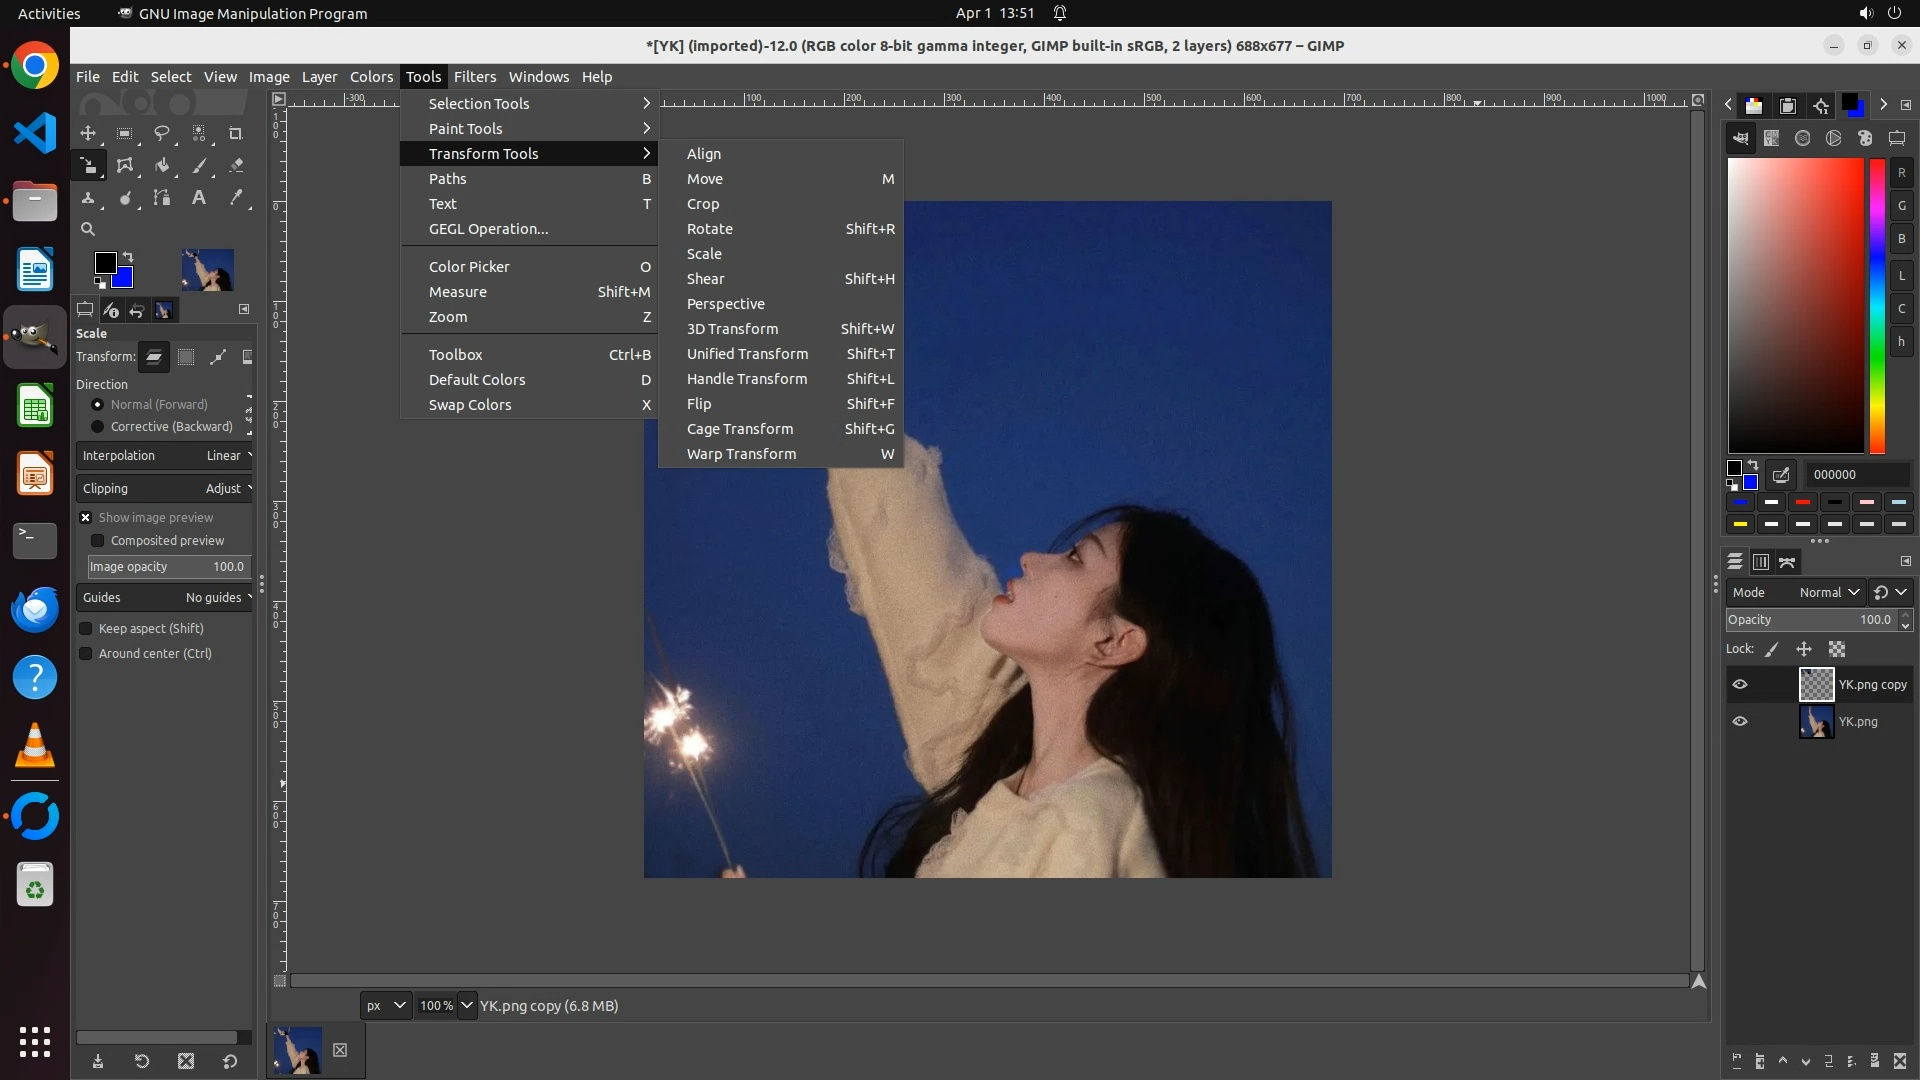Select the Bucket Fill tool
Viewport: 1920px width, 1080px height.
tap(161, 166)
